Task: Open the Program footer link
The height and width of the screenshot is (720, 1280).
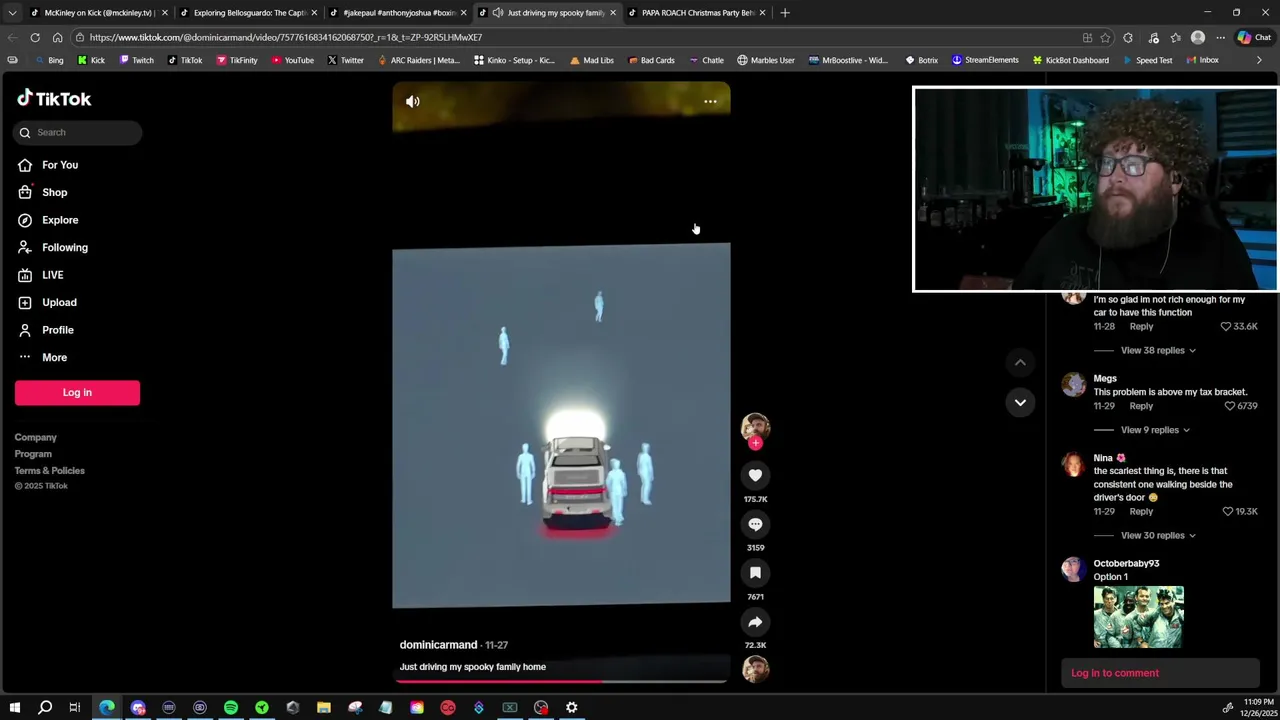Action: 33,454
